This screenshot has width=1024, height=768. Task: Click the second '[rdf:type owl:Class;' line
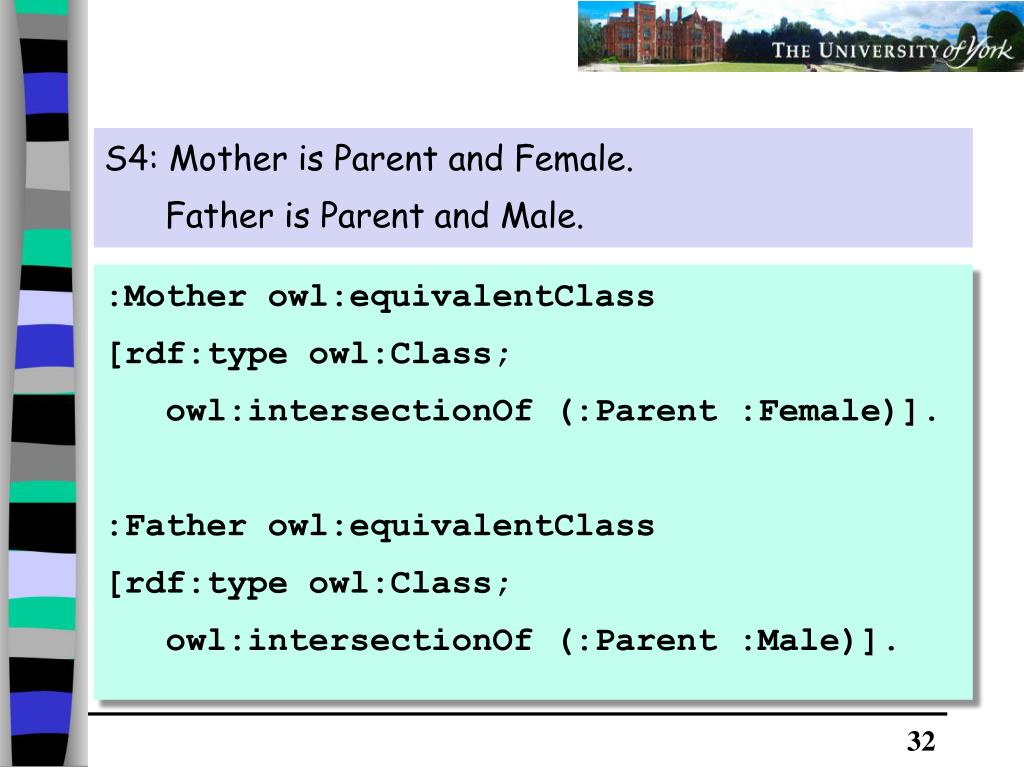pyautogui.click(x=309, y=584)
